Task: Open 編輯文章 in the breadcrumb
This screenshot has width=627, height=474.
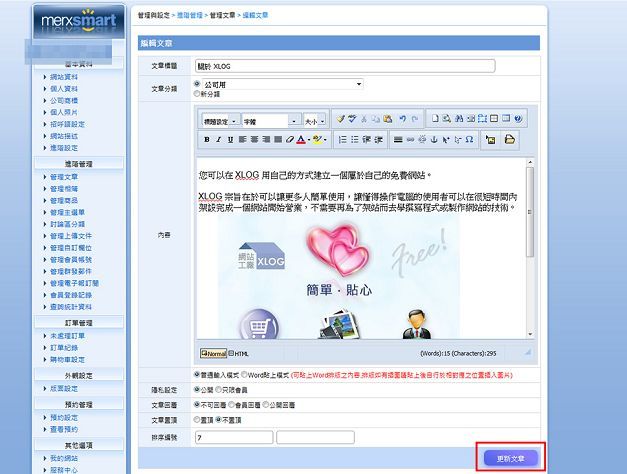Action: [x=255, y=15]
